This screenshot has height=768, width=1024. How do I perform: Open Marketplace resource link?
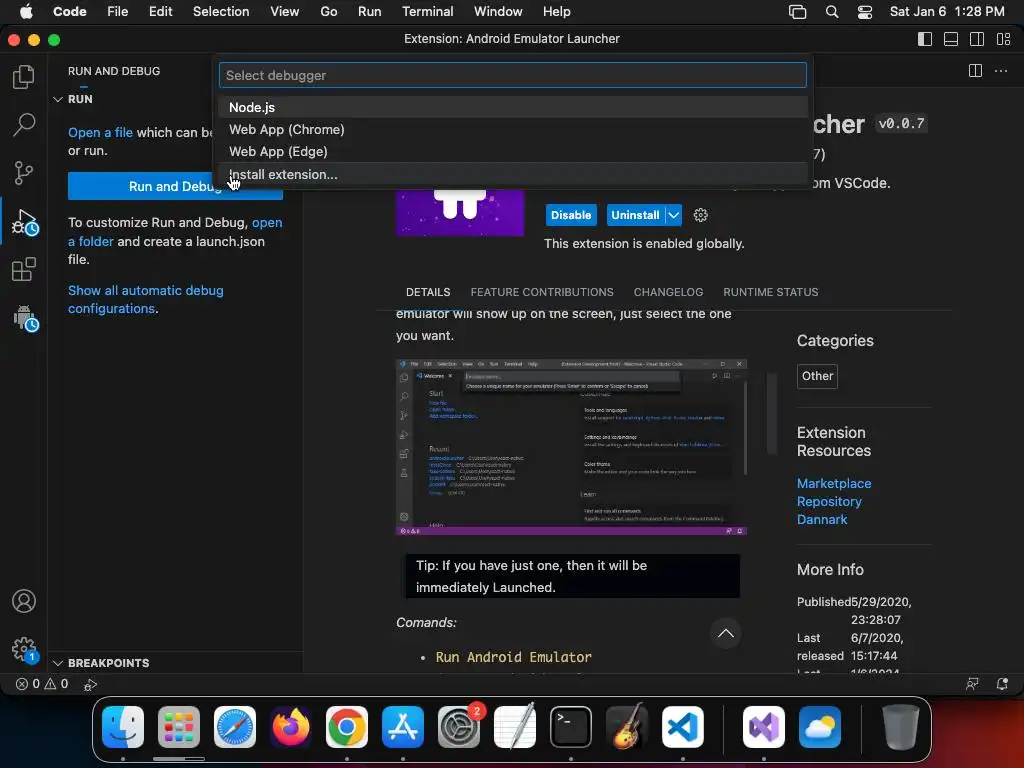834,483
